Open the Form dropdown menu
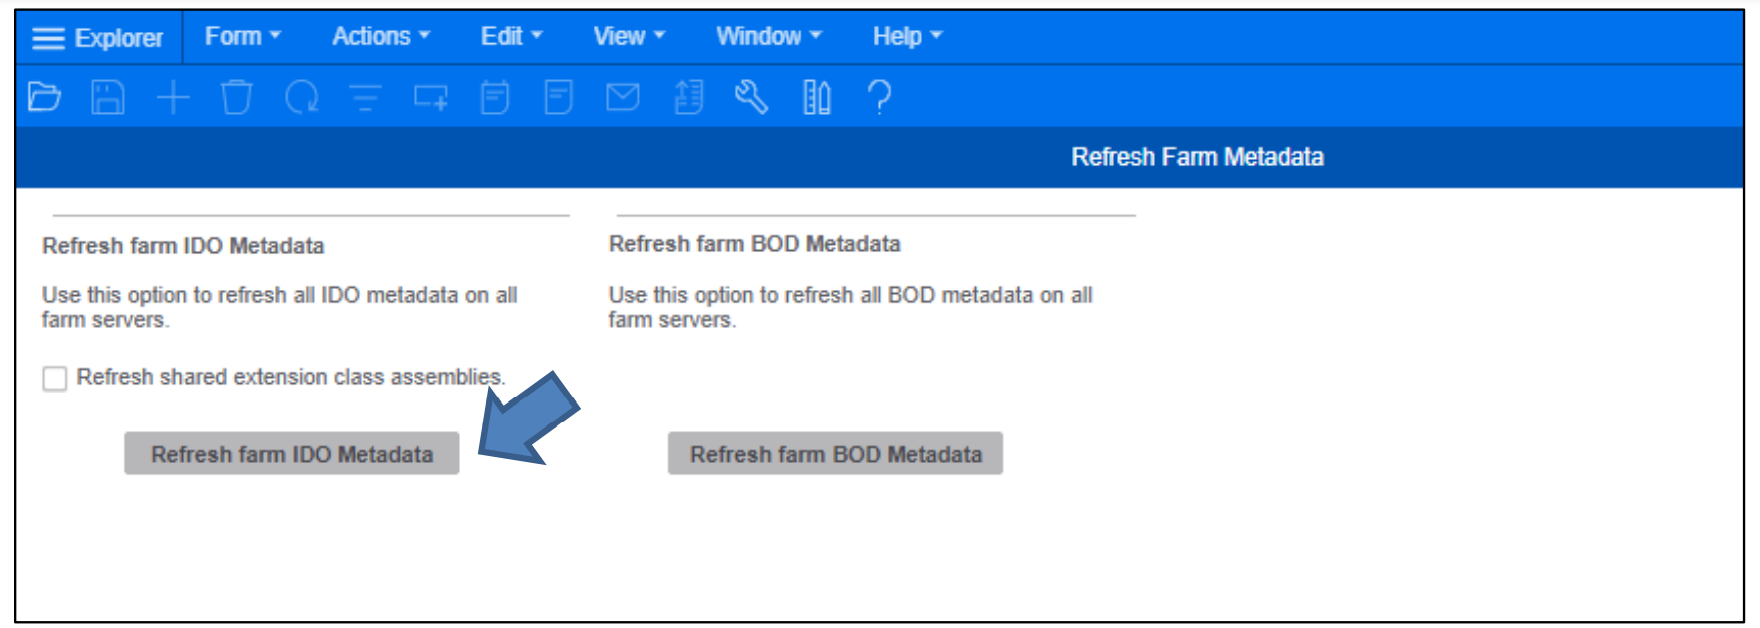Viewport: 1760px width, 628px height. click(242, 37)
